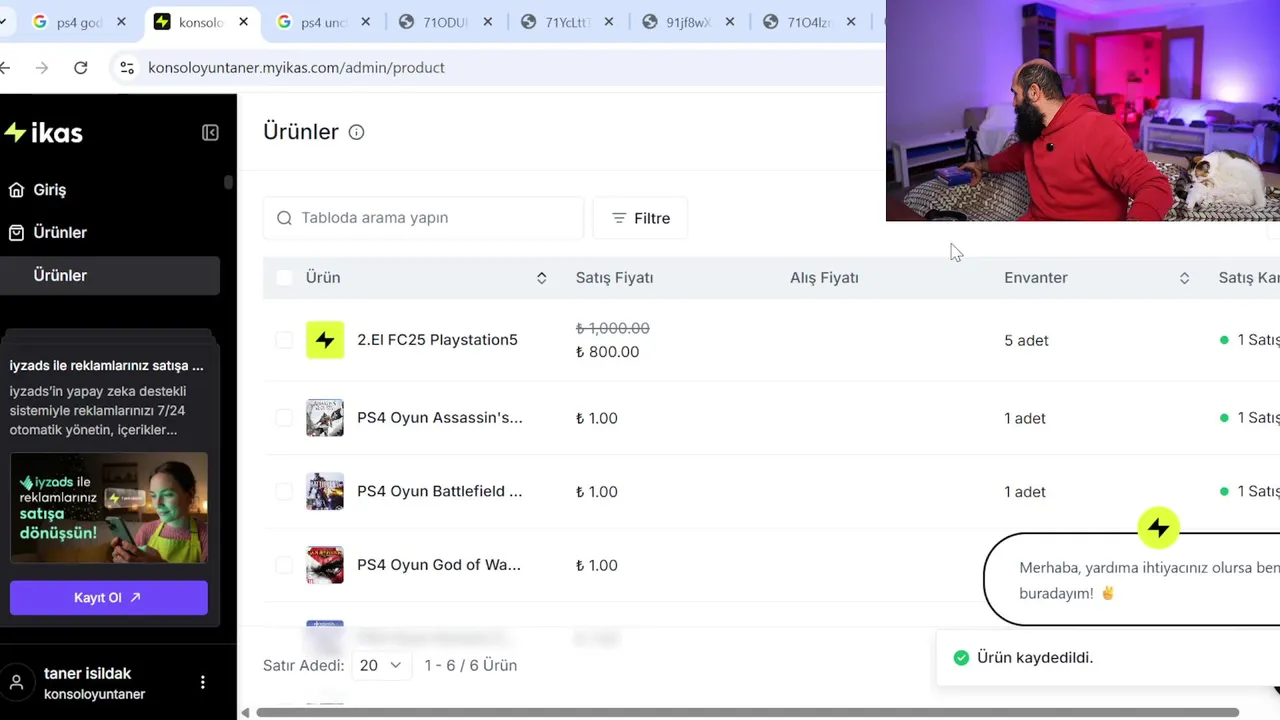
Task: Click the ₺ 800.00 discounted price
Action: (x=607, y=352)
